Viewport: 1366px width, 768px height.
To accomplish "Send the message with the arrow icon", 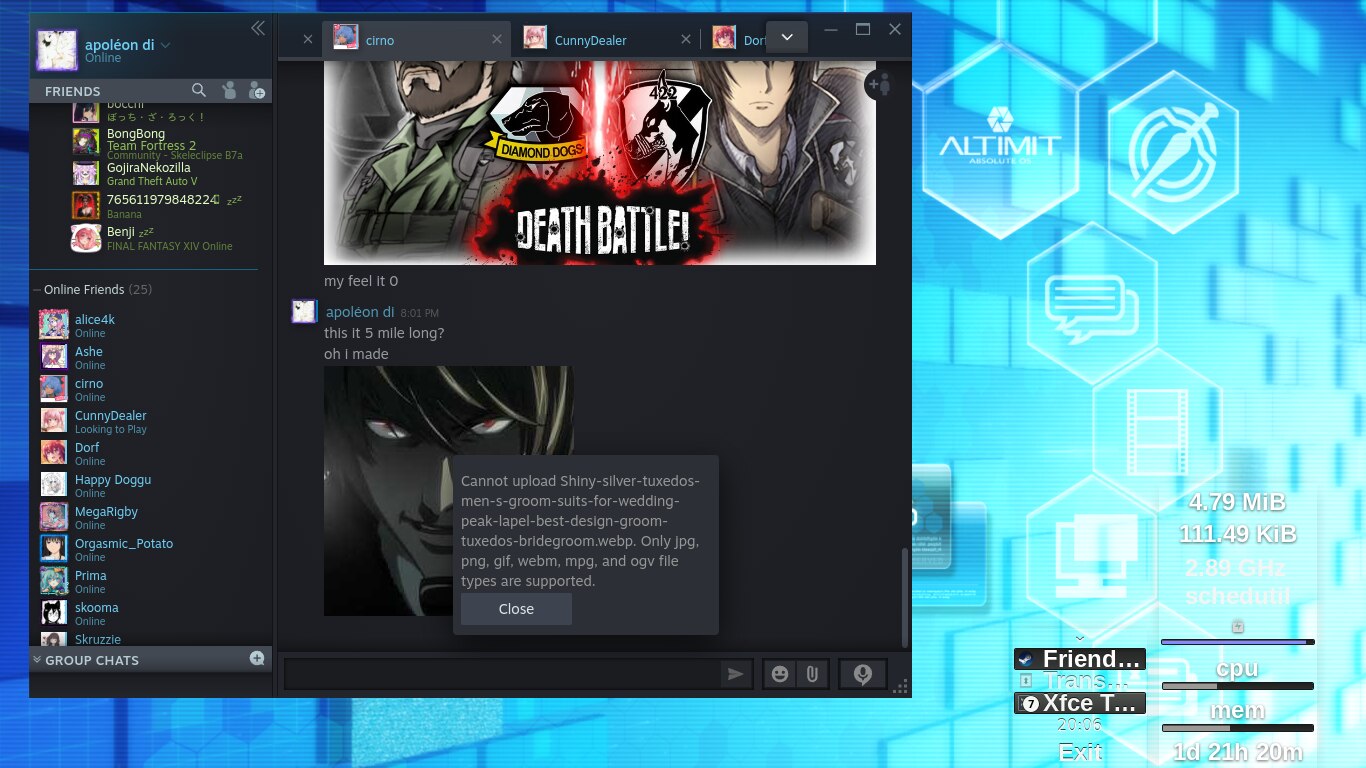I will click(x=735, y=674).
